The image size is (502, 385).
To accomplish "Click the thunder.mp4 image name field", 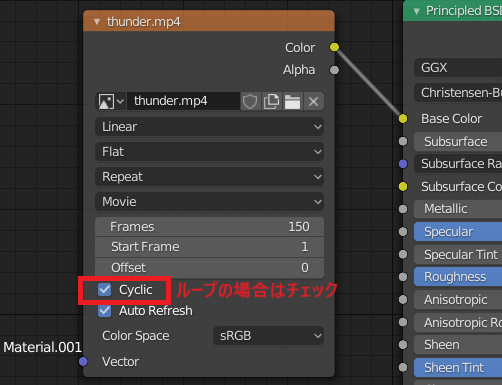I will coord(183,101).
